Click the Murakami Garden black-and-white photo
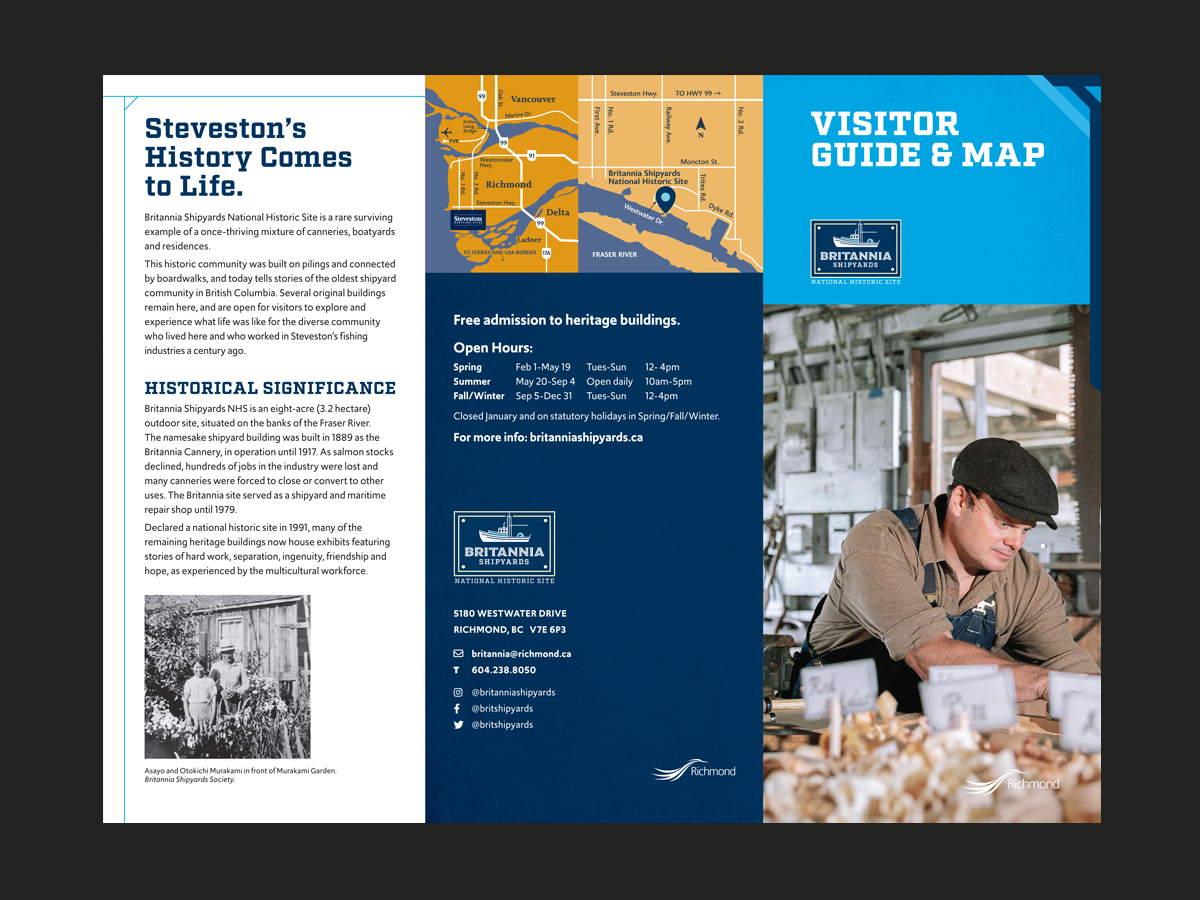Image resolution: width=1200 pixels, height=900 pixels. [227, 677]
